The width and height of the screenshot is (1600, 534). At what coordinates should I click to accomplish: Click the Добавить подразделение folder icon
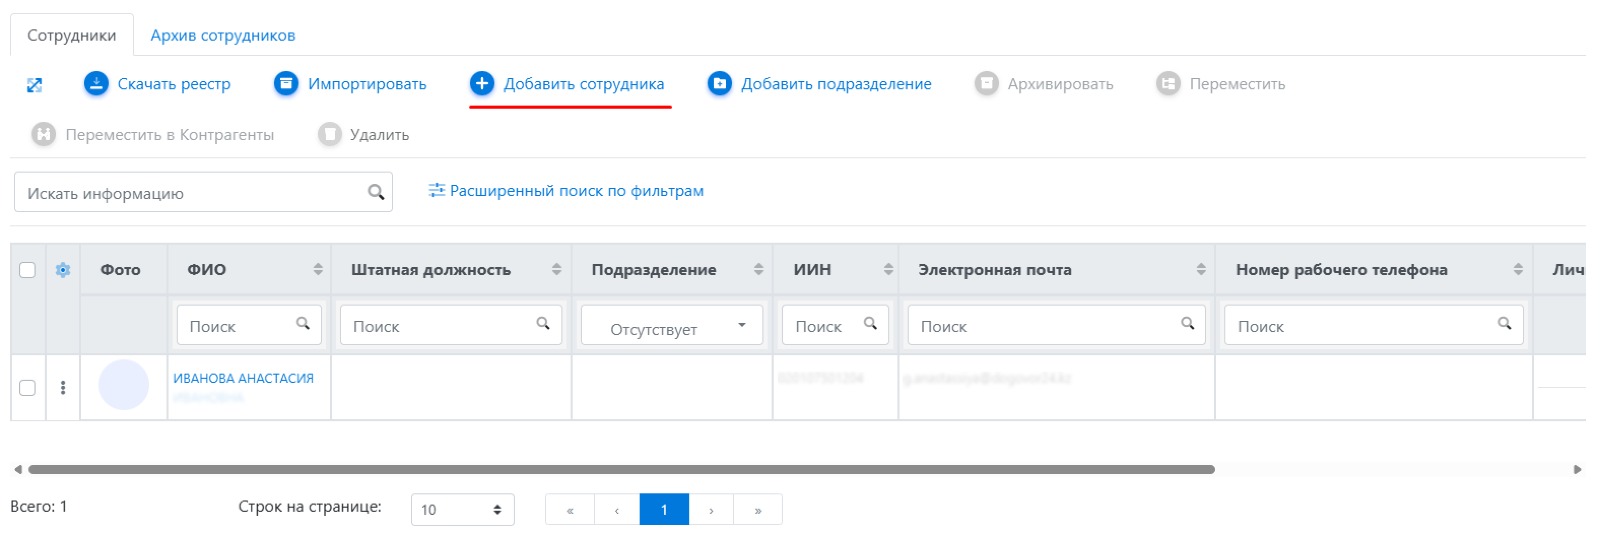click(719, 84)
